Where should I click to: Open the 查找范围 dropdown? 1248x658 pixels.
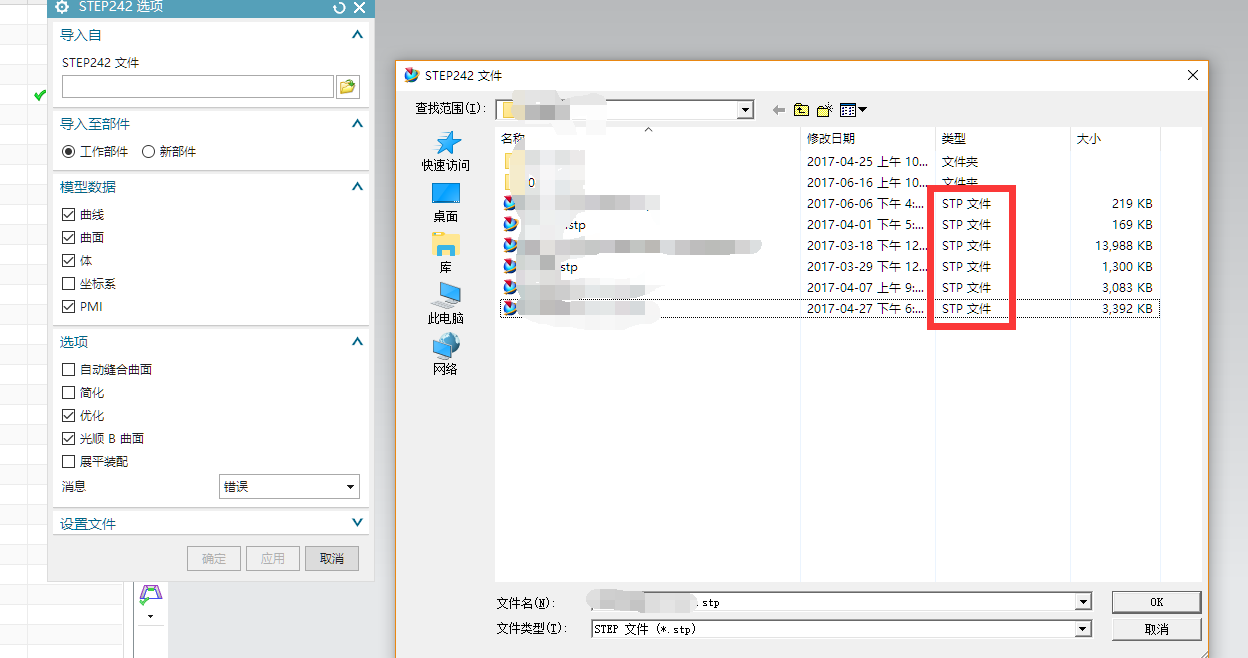point(745,110)
